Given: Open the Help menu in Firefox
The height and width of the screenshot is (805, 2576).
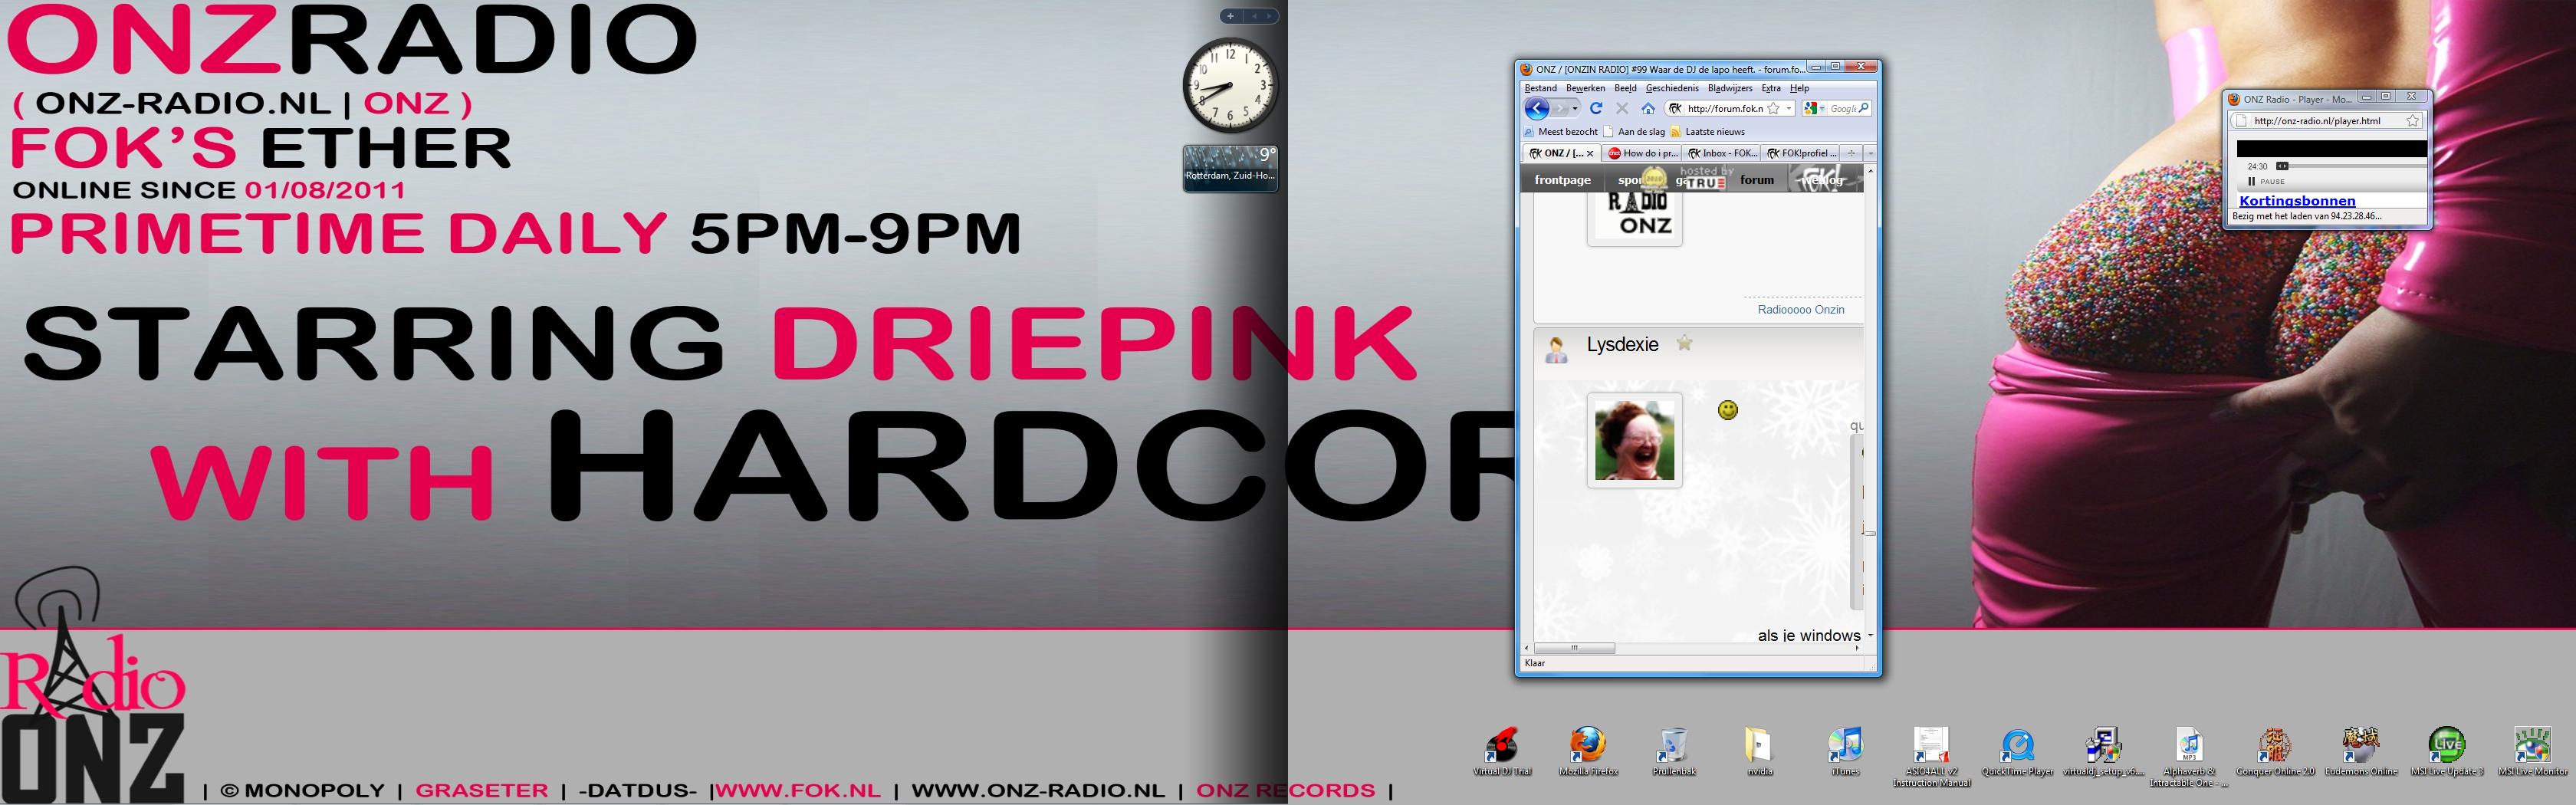Looking at the screenshot, I should point(1800,88).
